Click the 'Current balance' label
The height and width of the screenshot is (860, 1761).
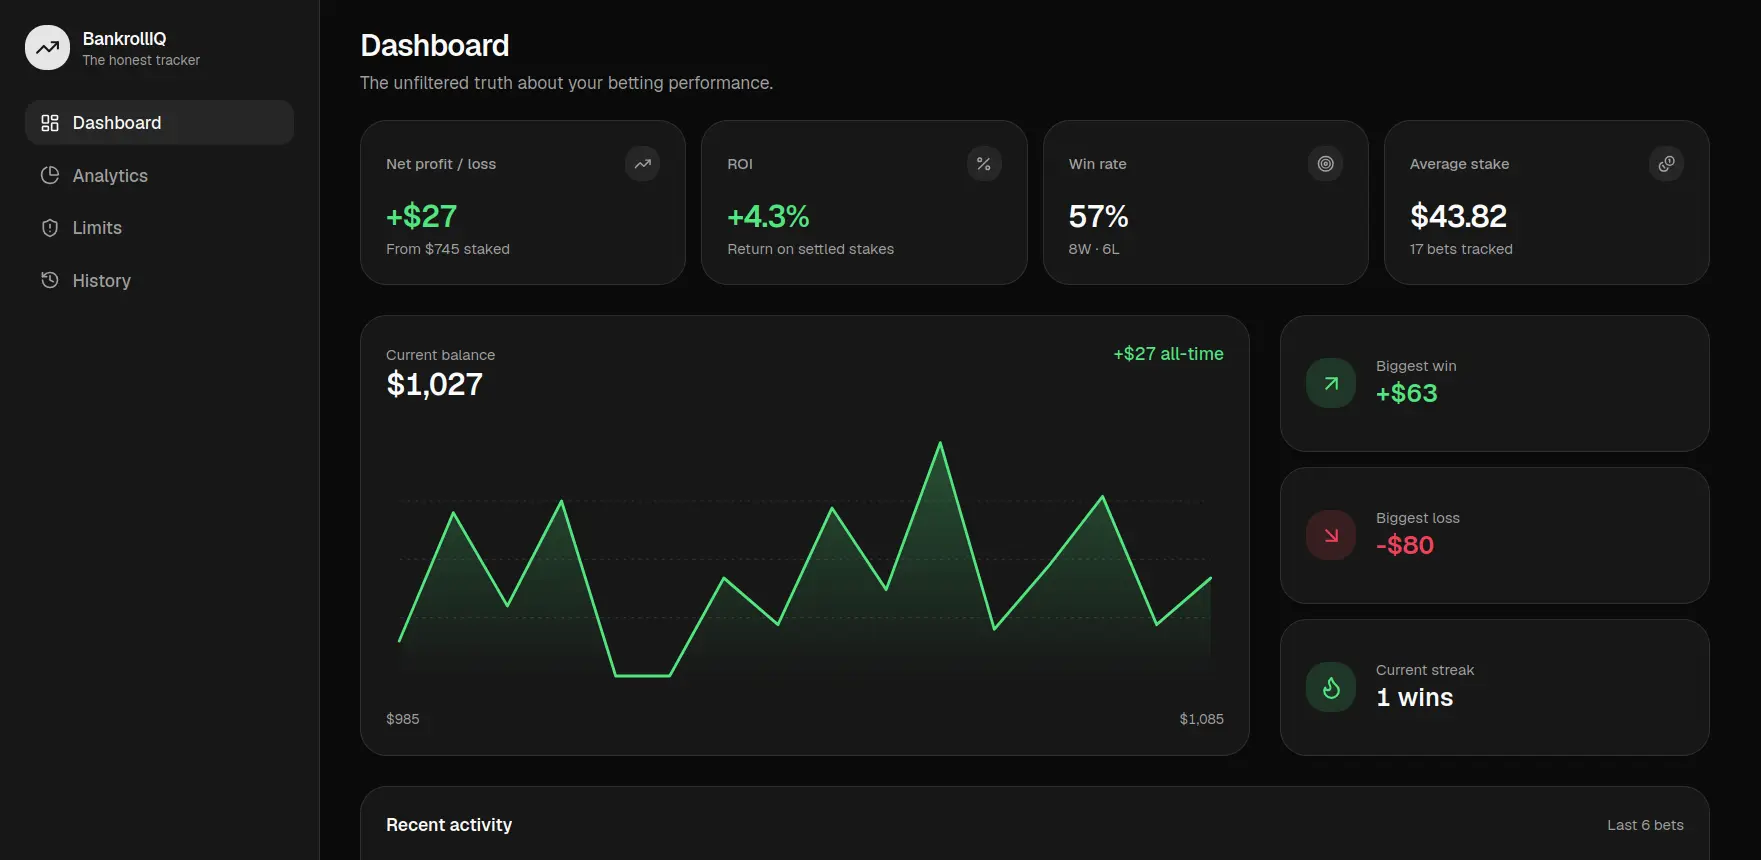pos(440,355)
